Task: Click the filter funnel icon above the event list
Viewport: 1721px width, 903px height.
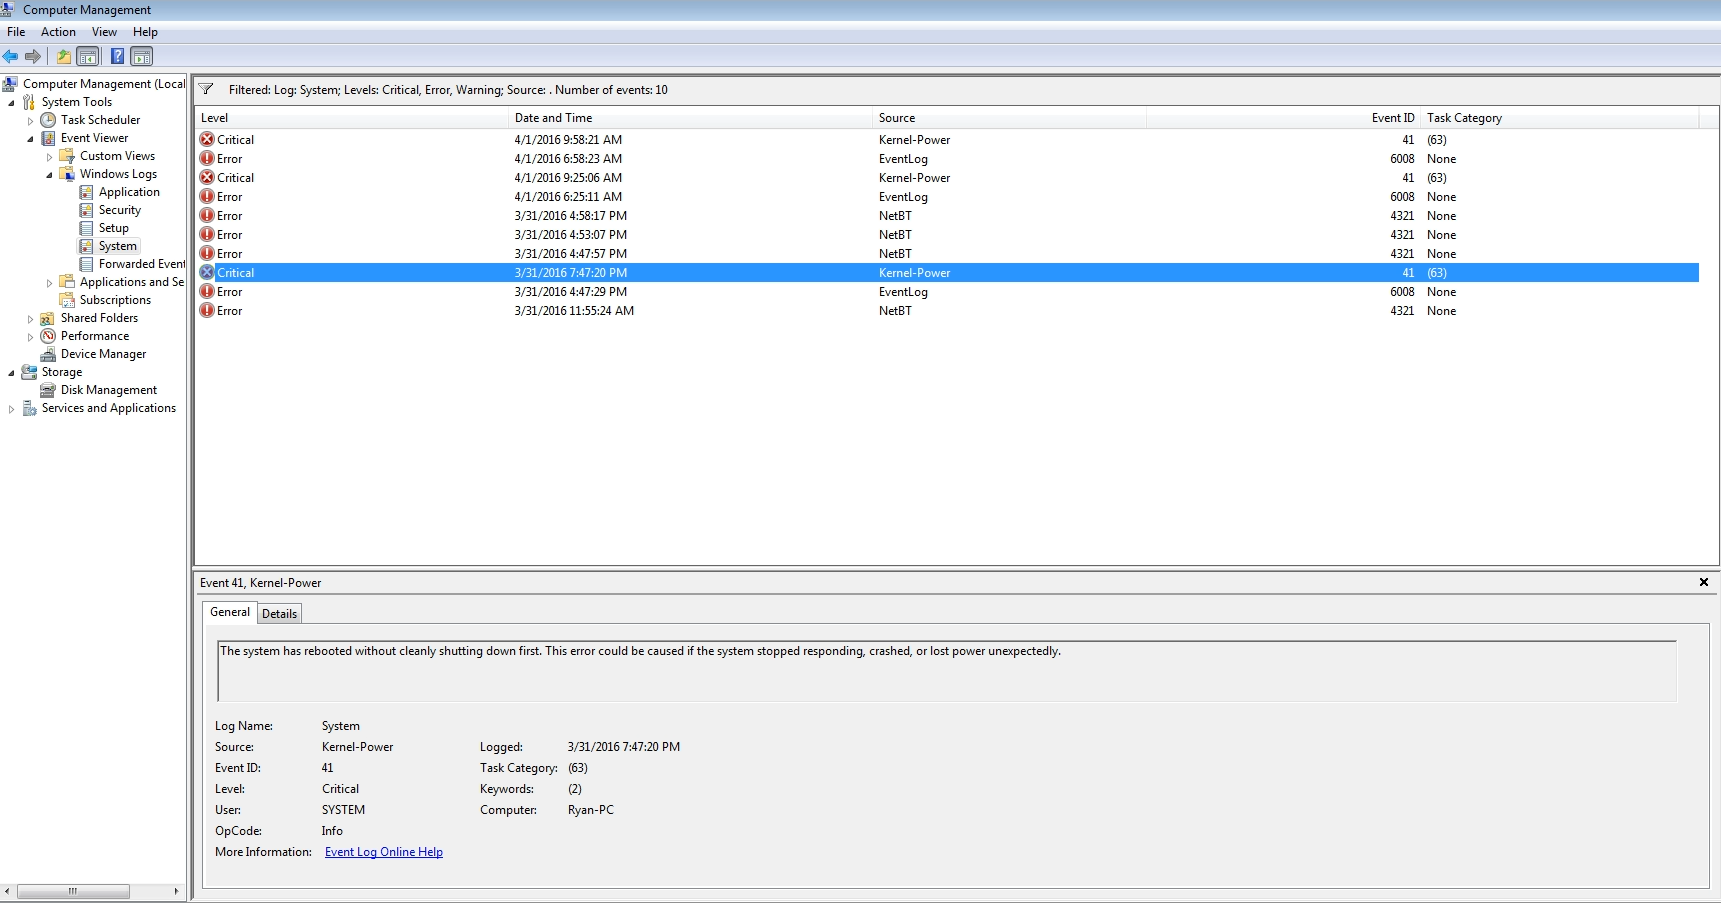Action: point(206,89)
